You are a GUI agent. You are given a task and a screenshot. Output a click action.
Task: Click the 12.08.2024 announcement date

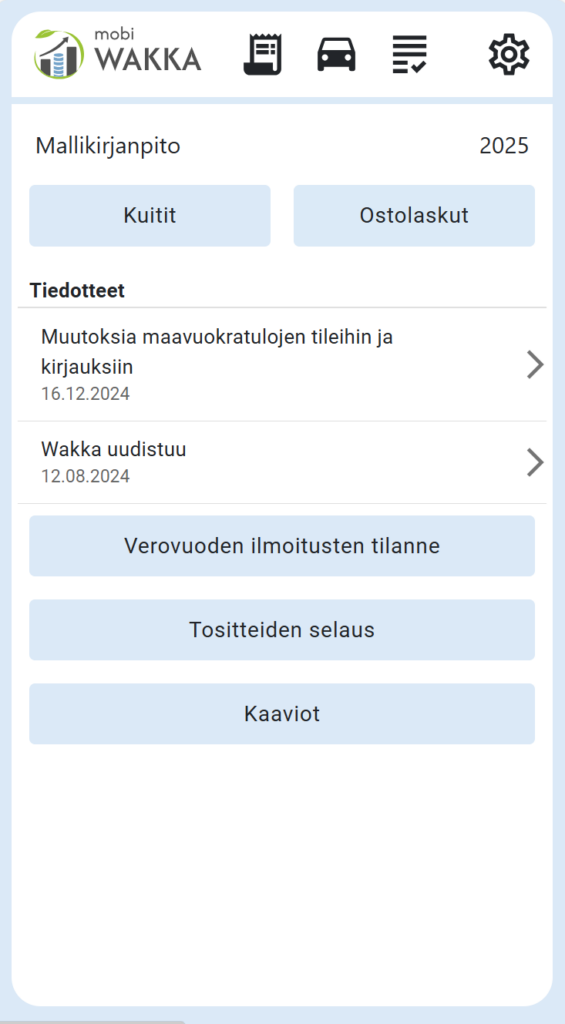(86, 476)
